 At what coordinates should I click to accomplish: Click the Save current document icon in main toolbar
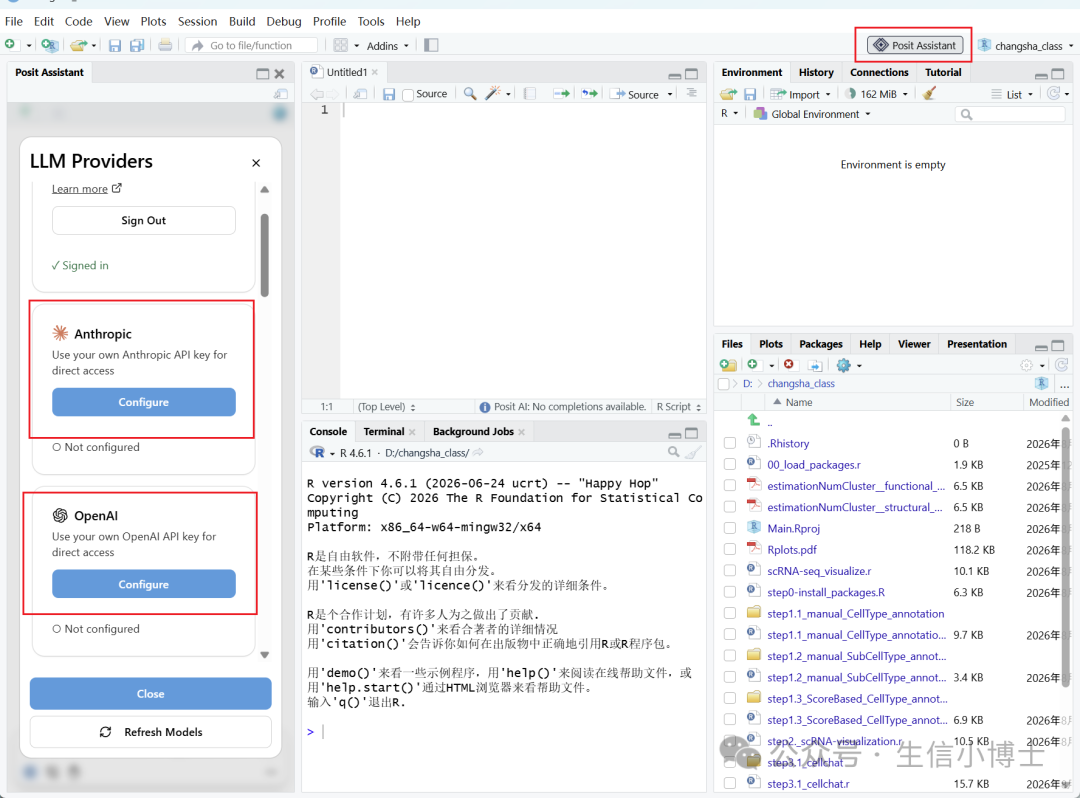115,45
